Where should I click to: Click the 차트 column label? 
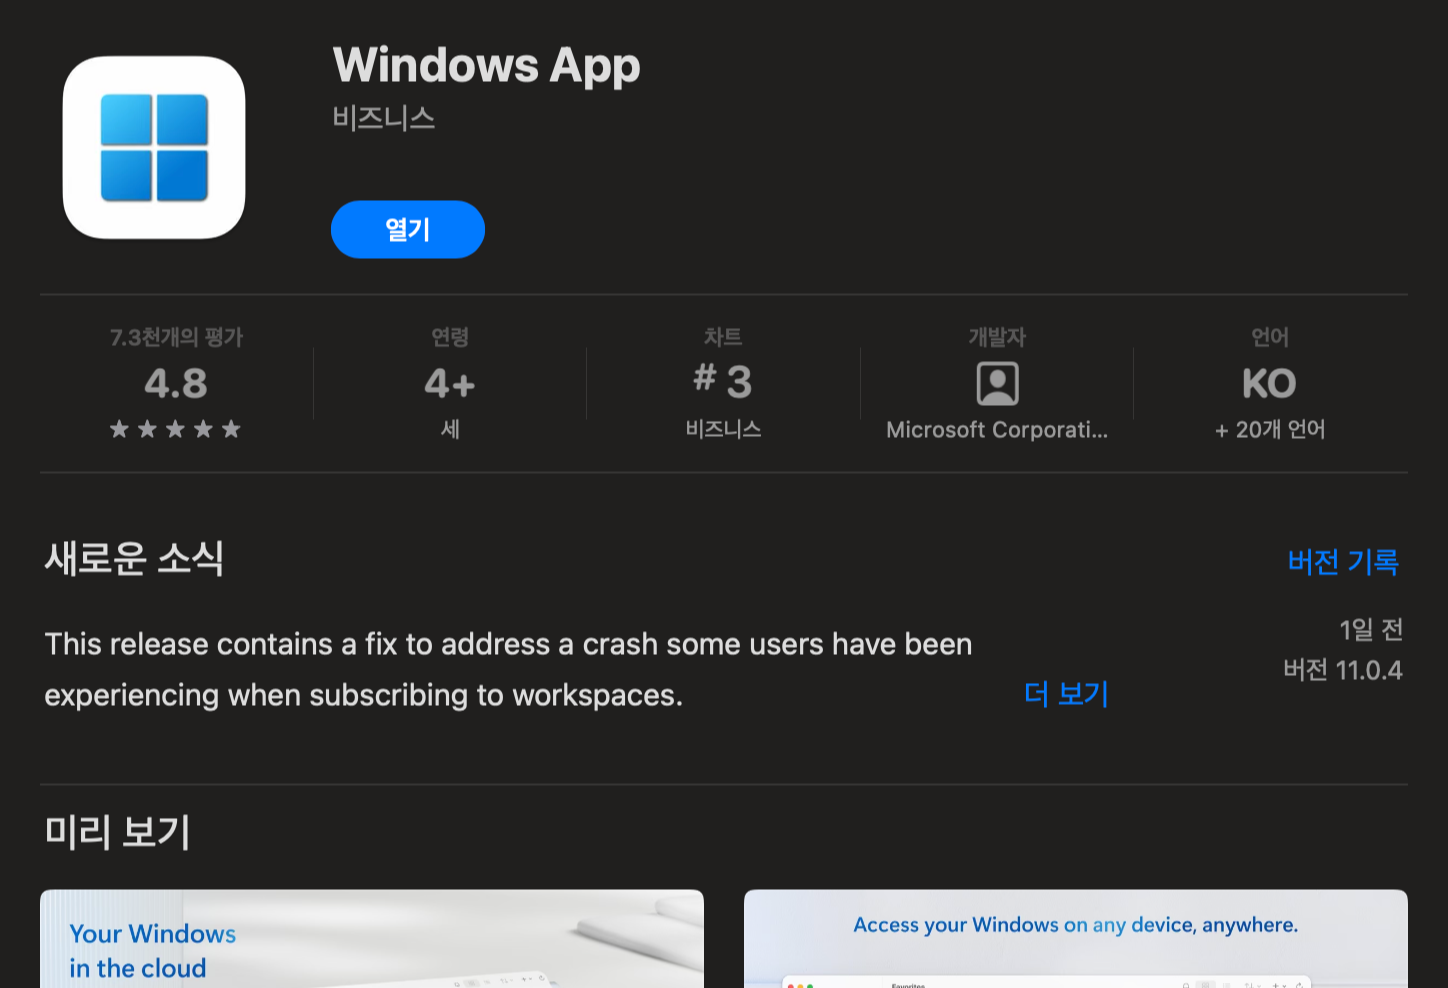[x=723, y=337]
